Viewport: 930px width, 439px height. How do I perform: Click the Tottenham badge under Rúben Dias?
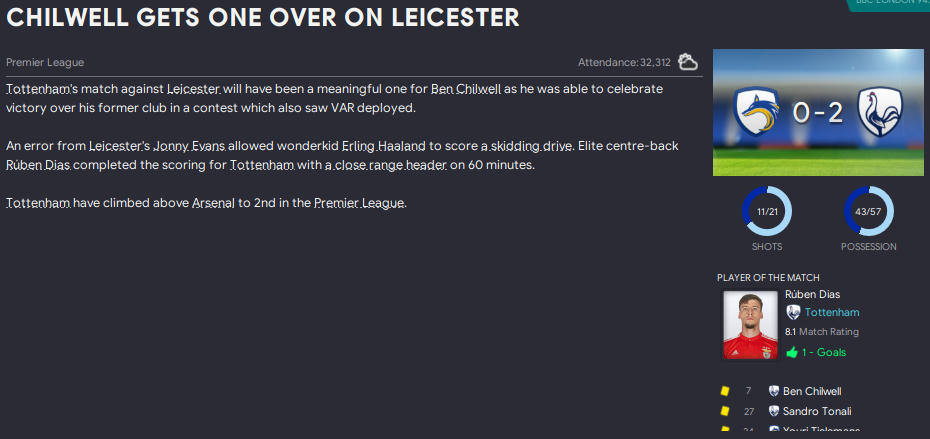(793, 313)
